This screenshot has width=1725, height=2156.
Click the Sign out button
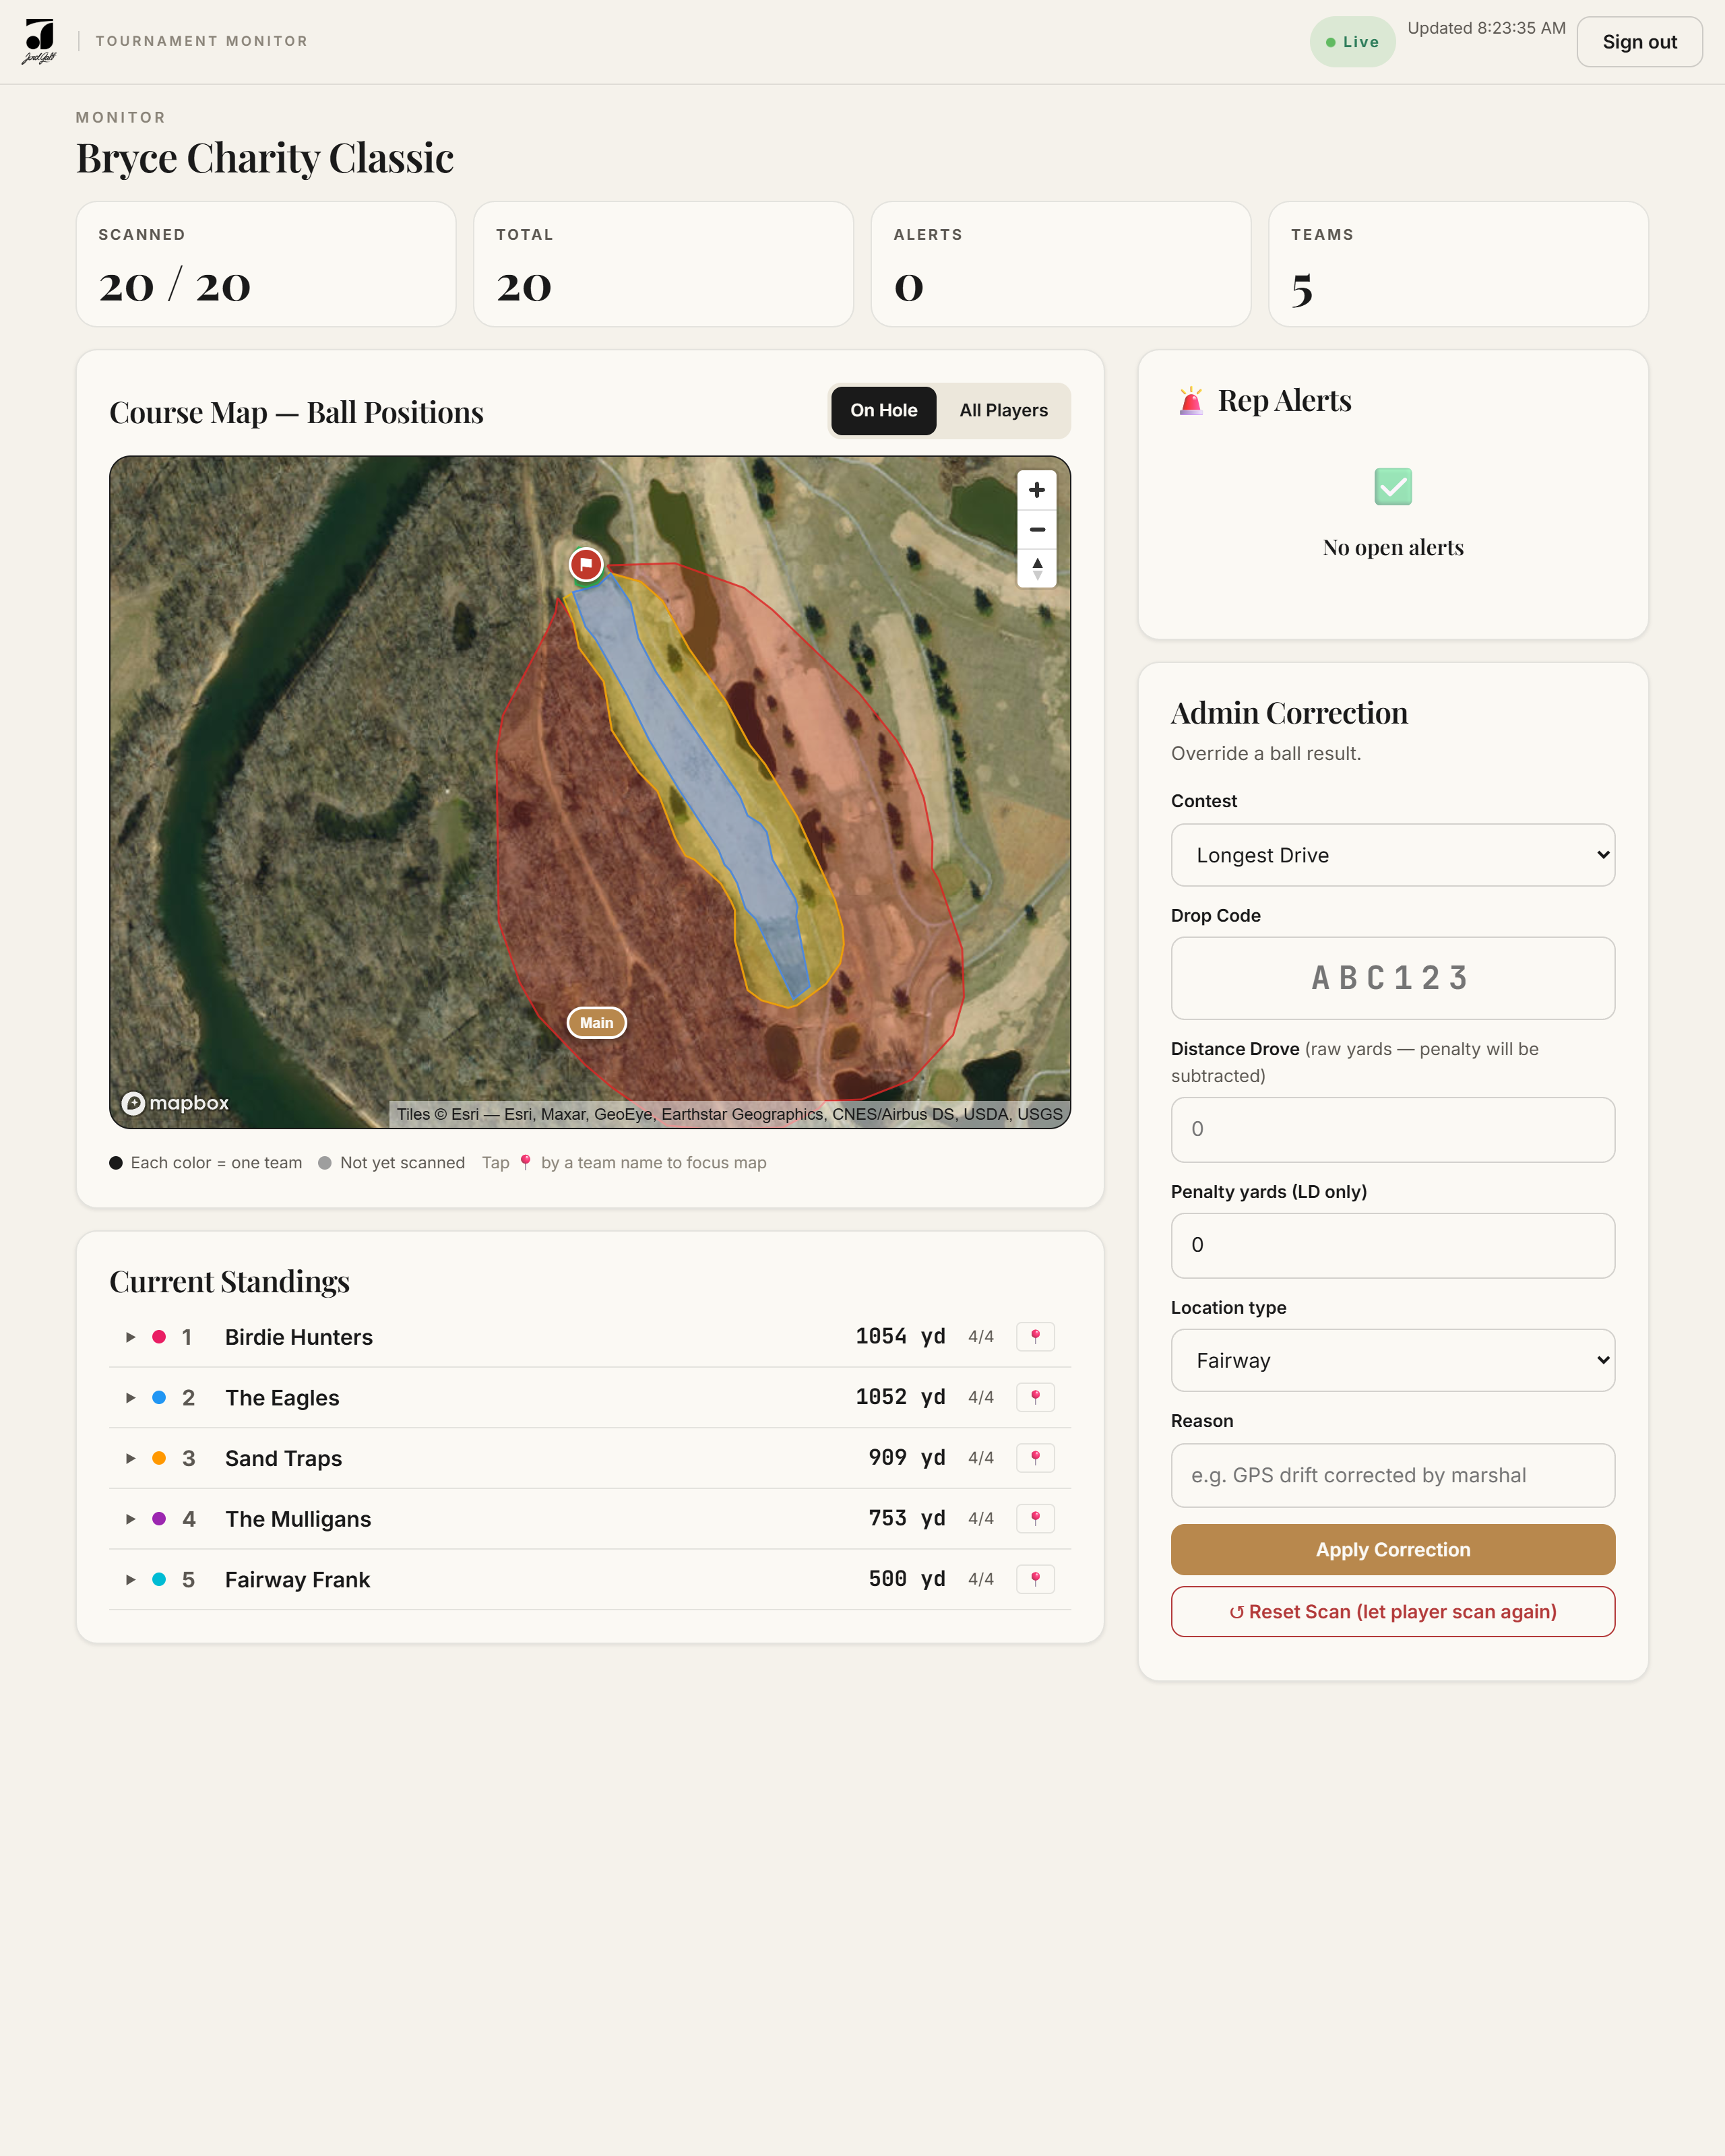point(1639,42)
